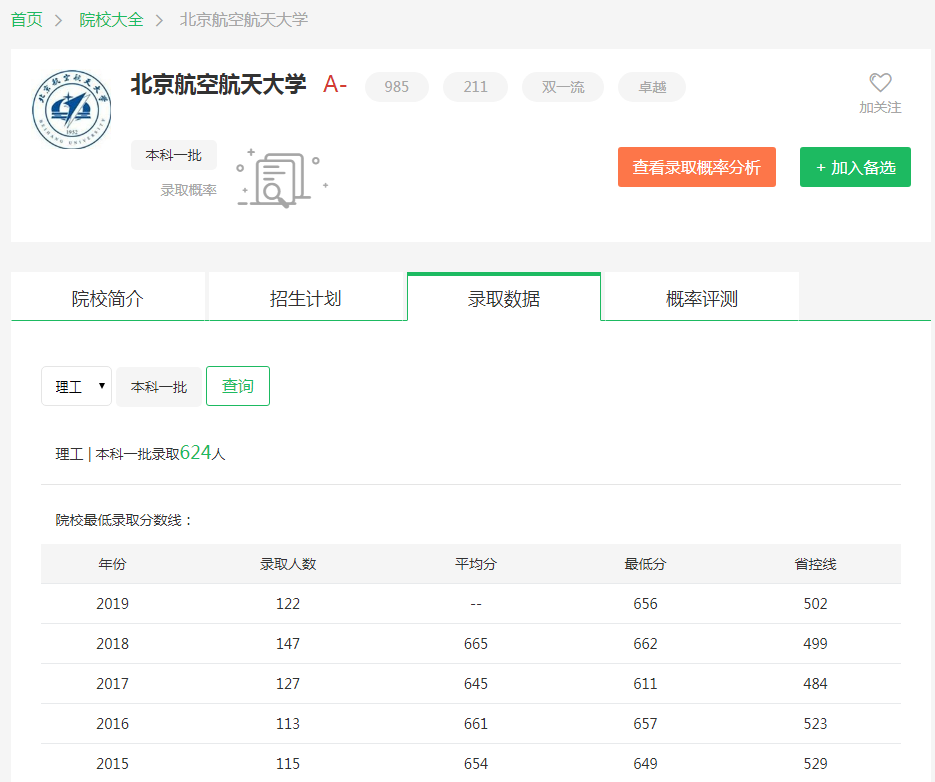Open the 理工 subject dropdown
935x782 pixels.
tap(77, 387)
